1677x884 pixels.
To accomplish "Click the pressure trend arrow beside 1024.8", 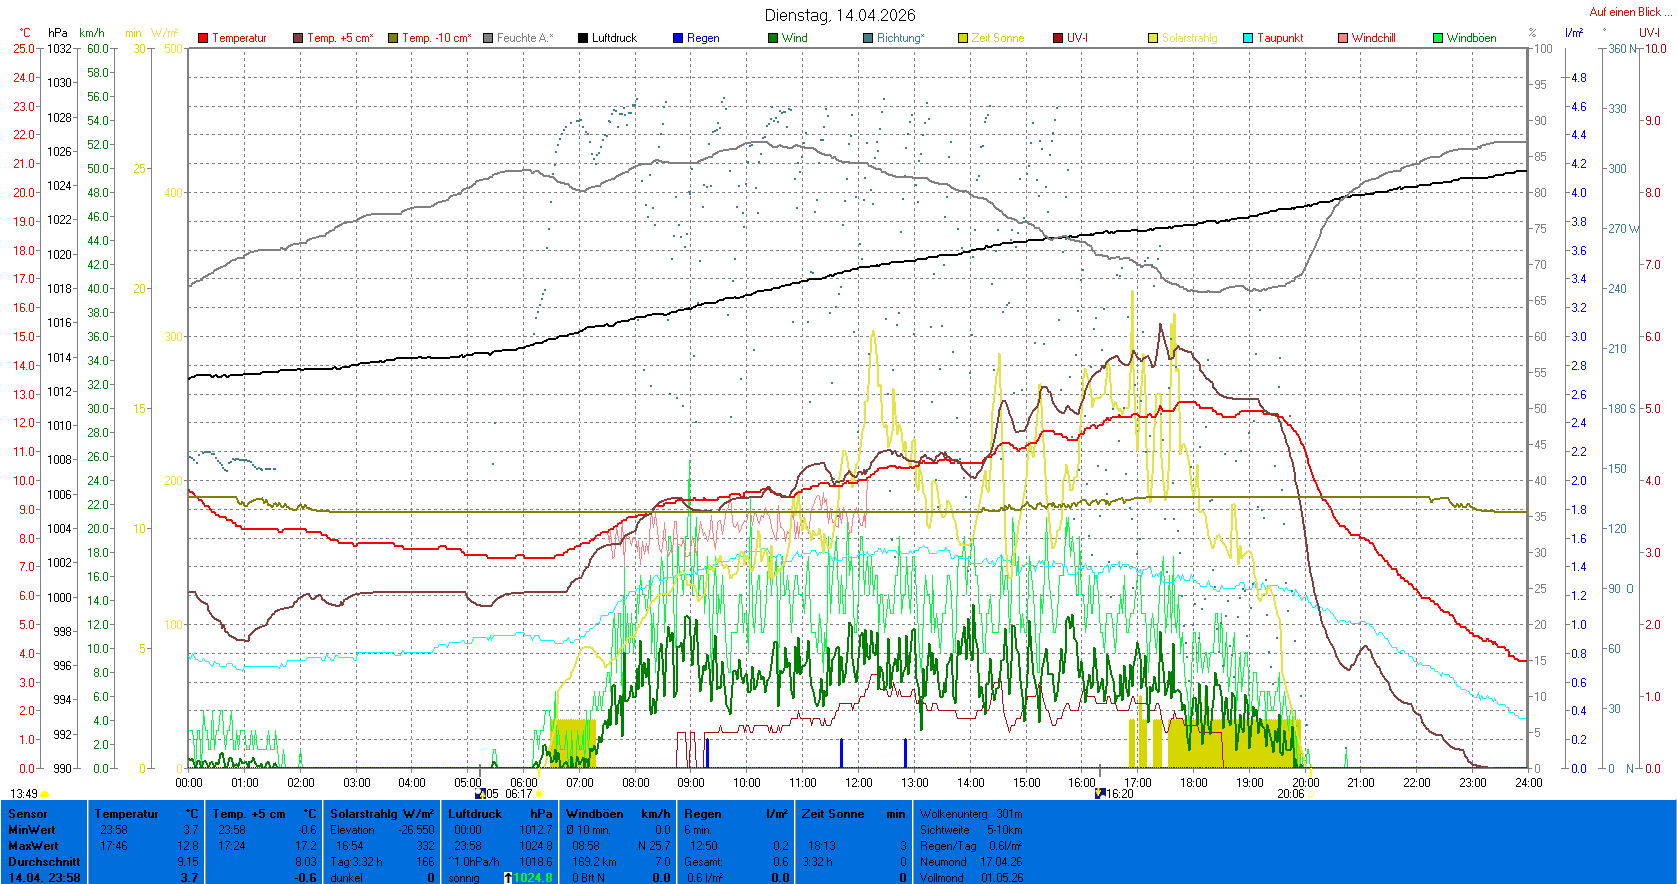I will (x=508, y=878).
